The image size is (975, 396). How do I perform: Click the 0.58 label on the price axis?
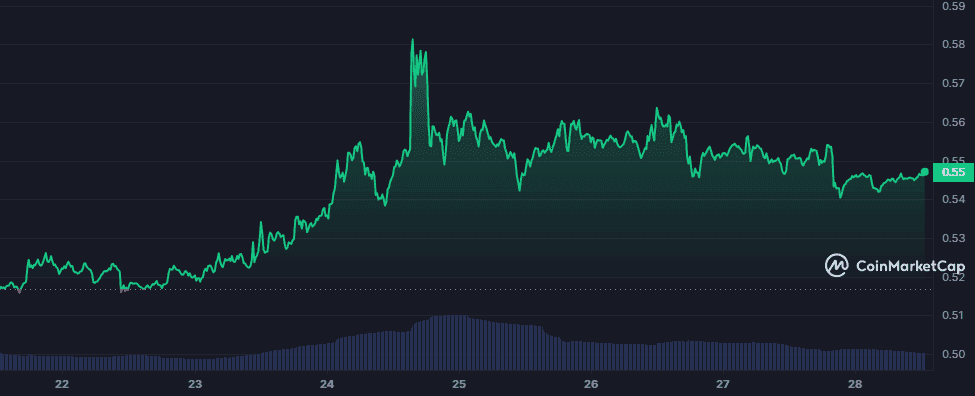click(953, 45)
